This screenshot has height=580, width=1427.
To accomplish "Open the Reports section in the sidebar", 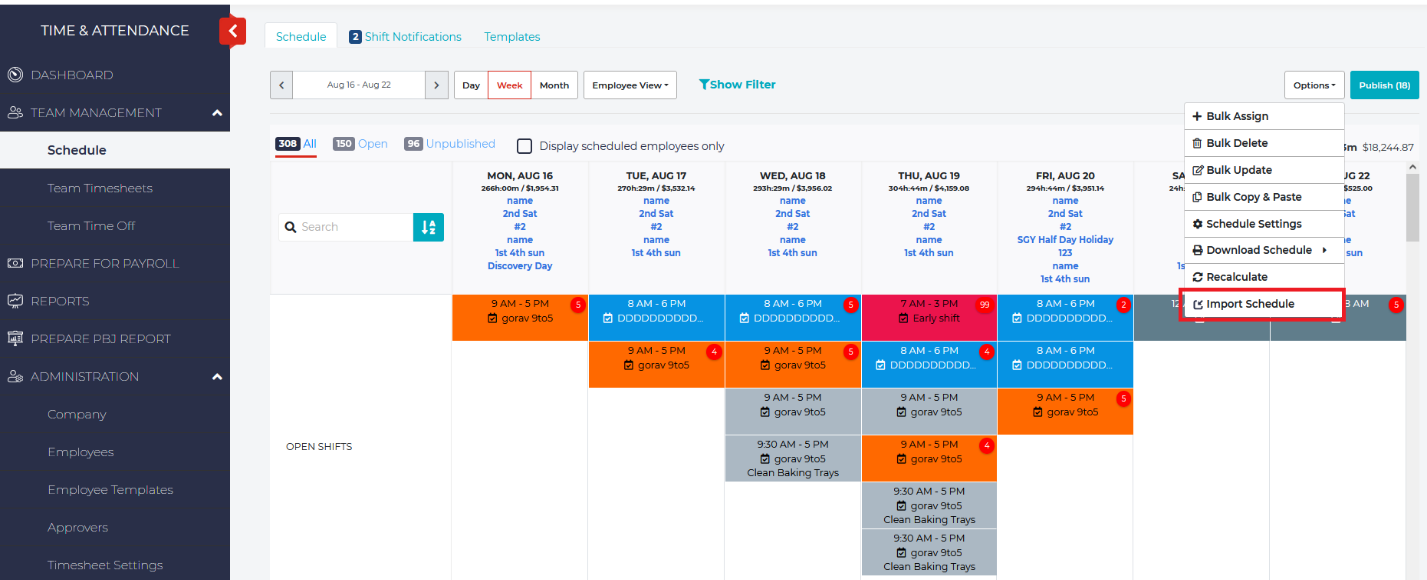I will (59, 301).
